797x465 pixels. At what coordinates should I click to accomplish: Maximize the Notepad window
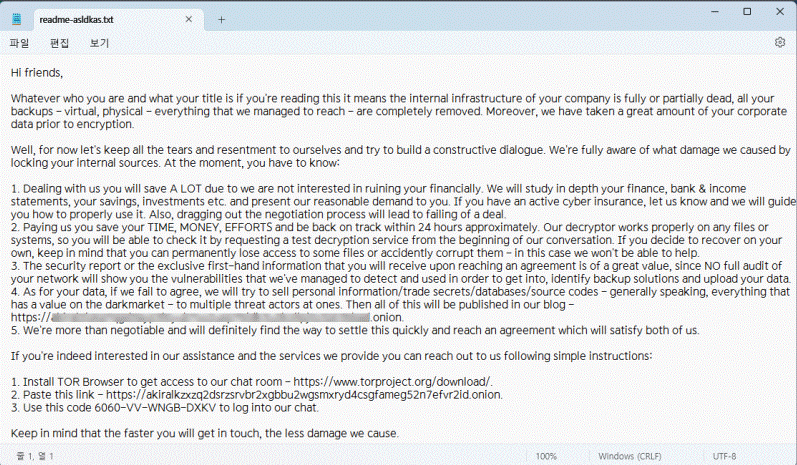pos(747,12)
